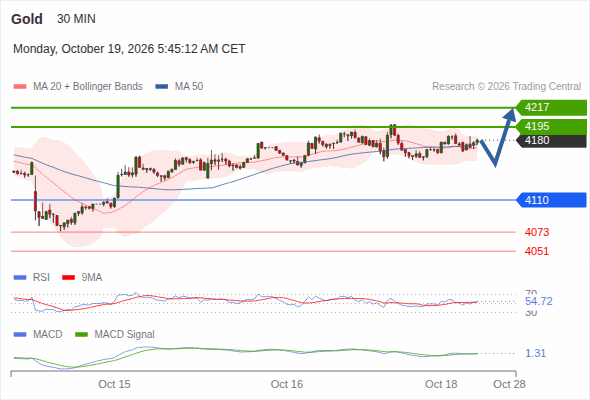Click the RSI legend label
Image resolution: width=590 pixels, height=400 pixels.
coord(41,277)
